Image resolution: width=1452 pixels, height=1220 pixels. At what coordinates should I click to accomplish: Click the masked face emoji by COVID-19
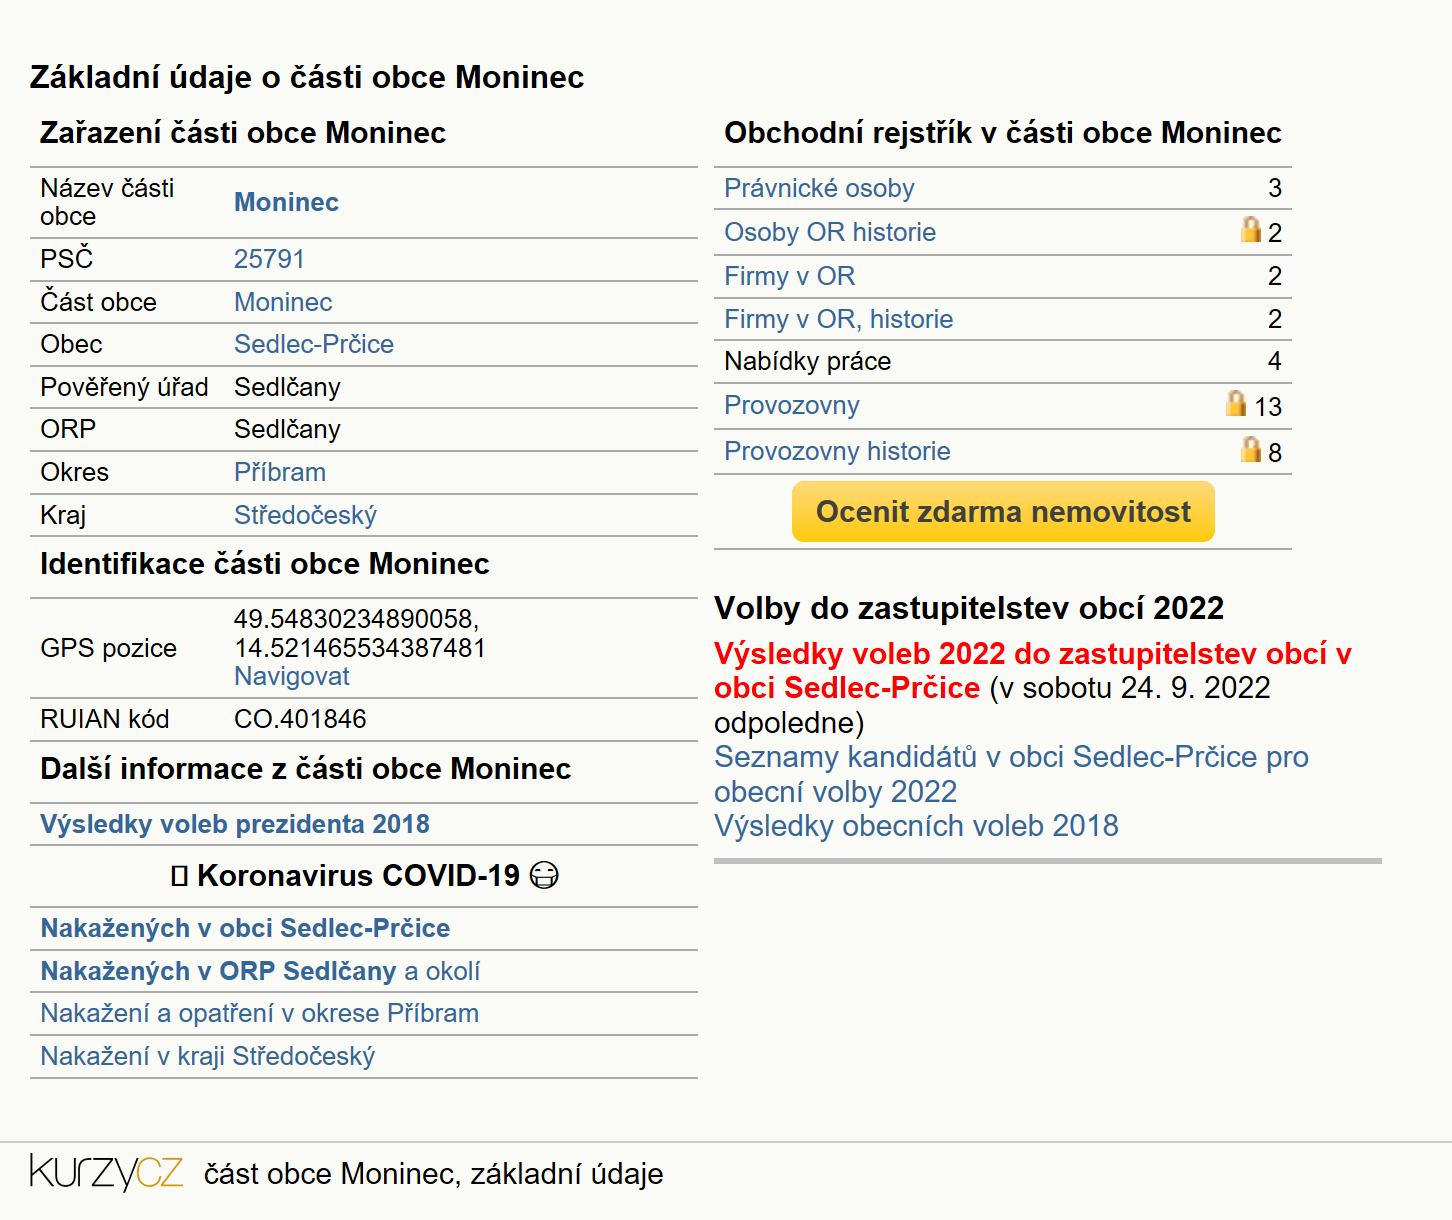[544, 875]
